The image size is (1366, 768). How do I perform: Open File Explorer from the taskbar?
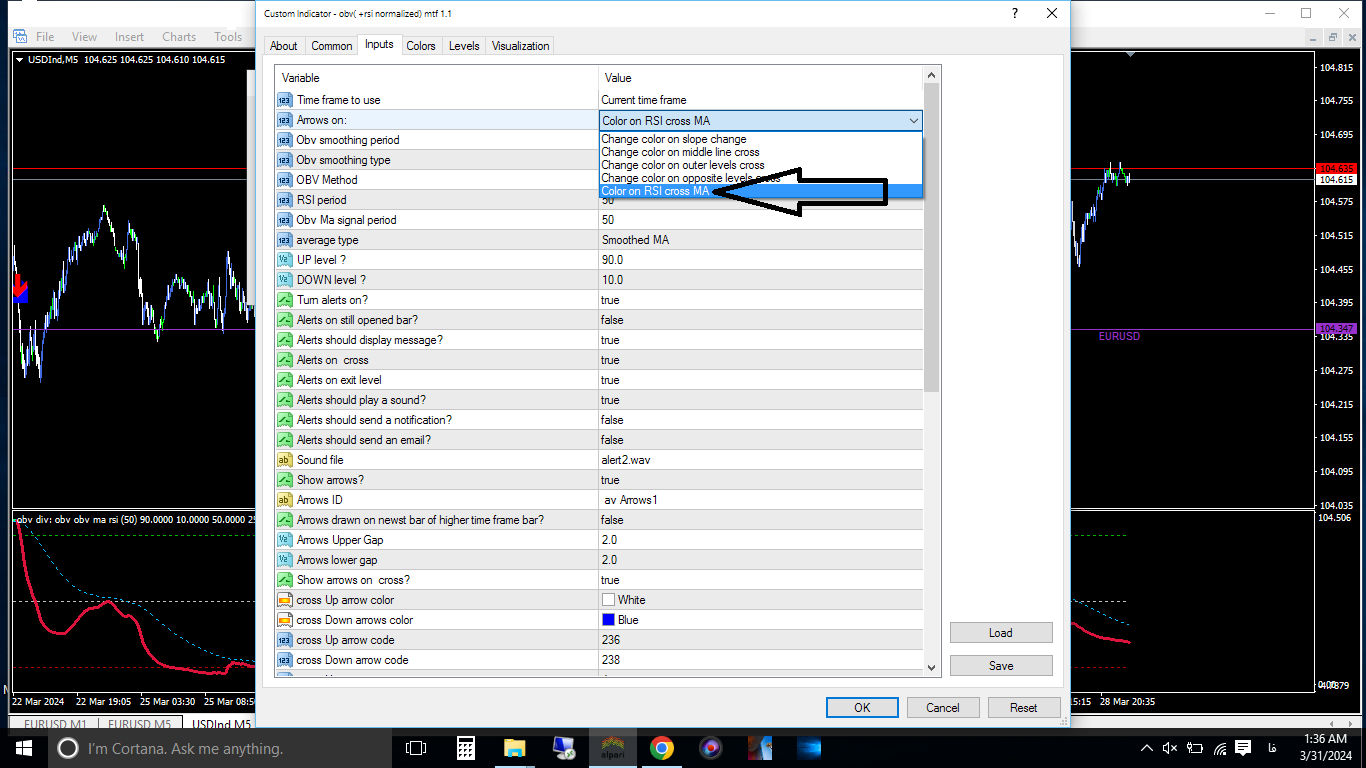tap(514, 748)
